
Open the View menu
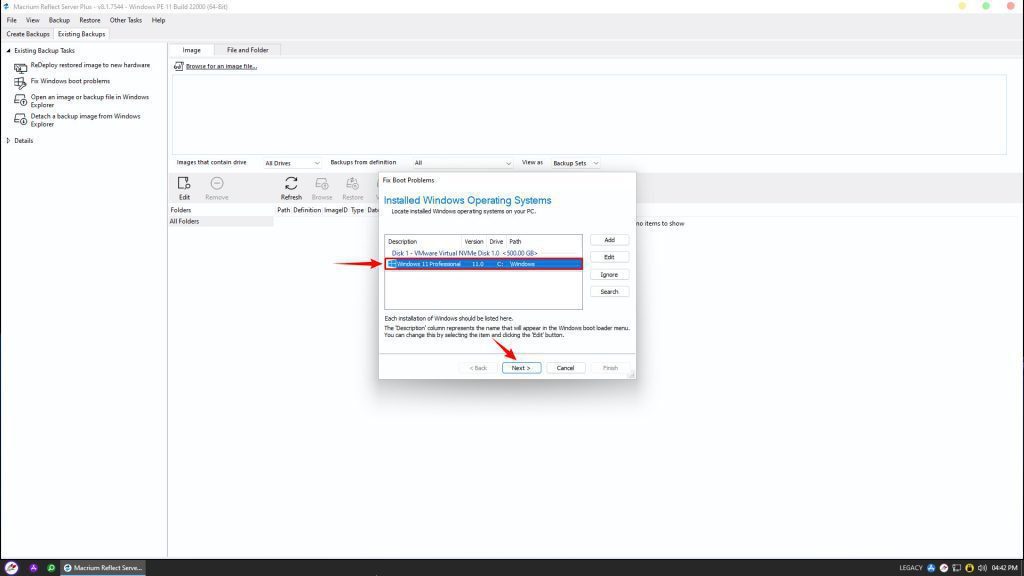pos(33,20)
